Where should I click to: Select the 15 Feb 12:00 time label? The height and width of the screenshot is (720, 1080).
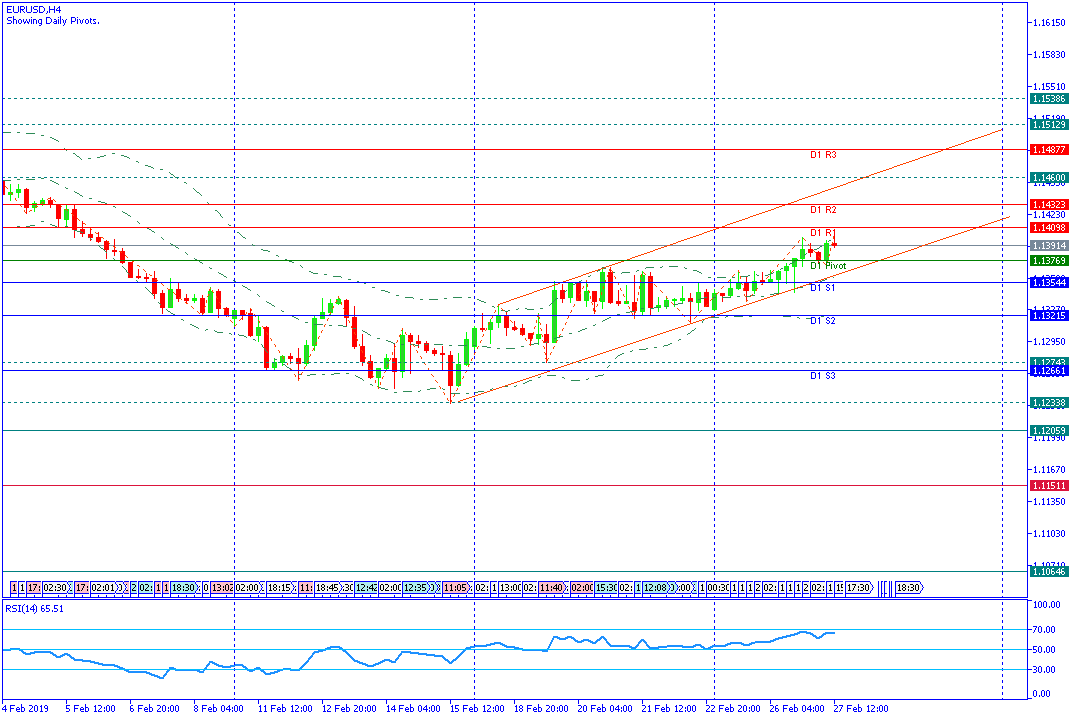point(477,709)
